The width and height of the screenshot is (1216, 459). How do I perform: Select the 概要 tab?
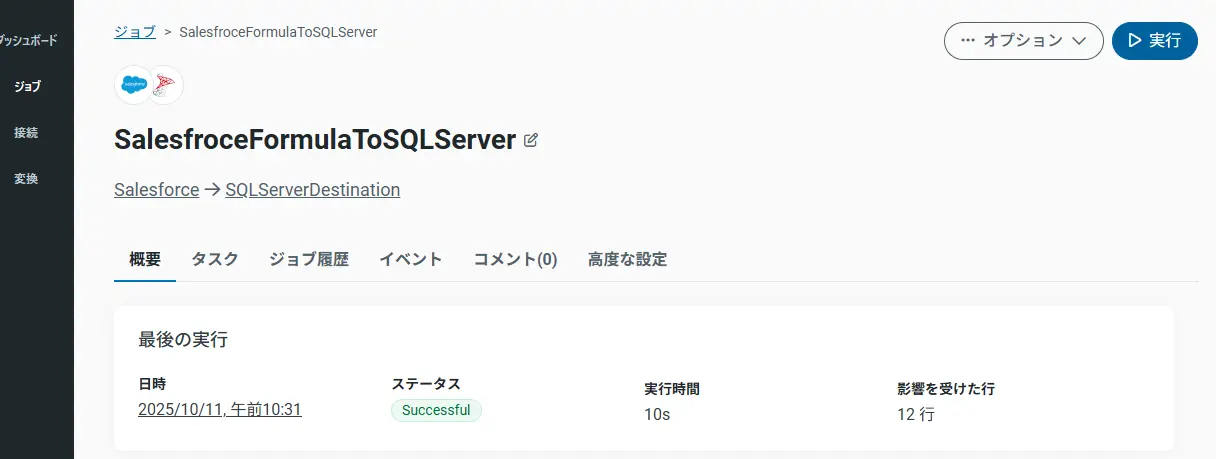(145, 260)
